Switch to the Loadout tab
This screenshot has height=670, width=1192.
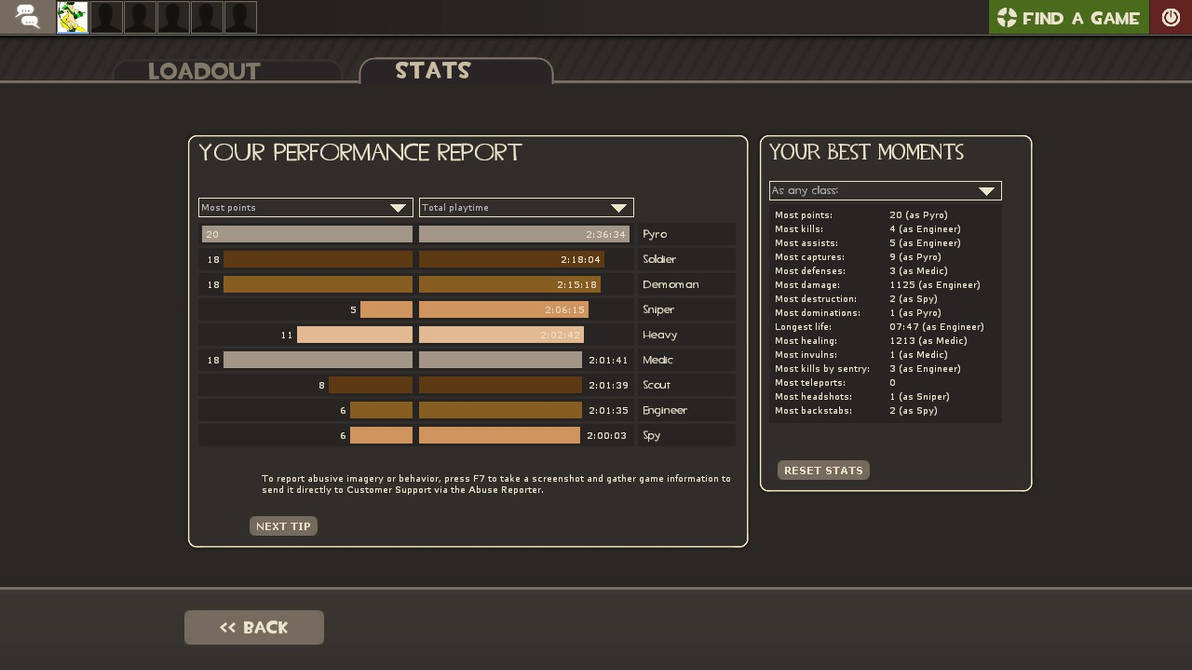[x=204, y=71]
